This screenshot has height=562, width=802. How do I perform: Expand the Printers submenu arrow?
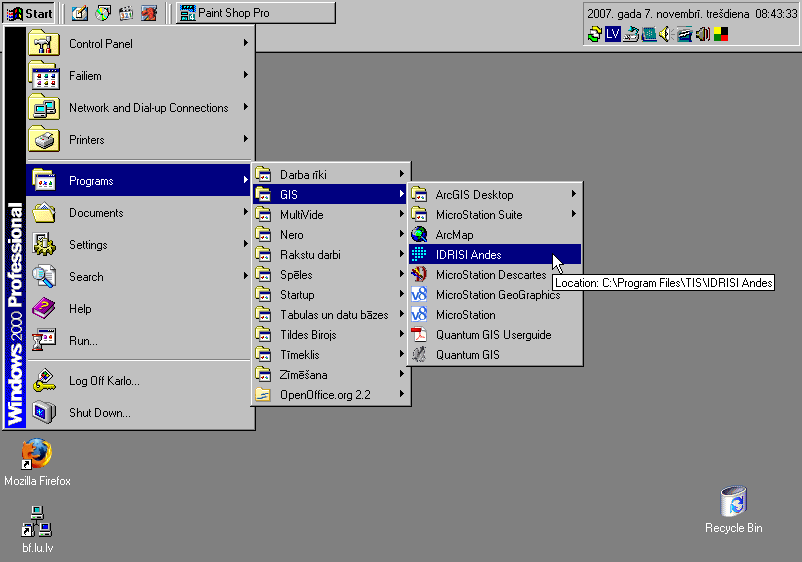pos(246,139)
